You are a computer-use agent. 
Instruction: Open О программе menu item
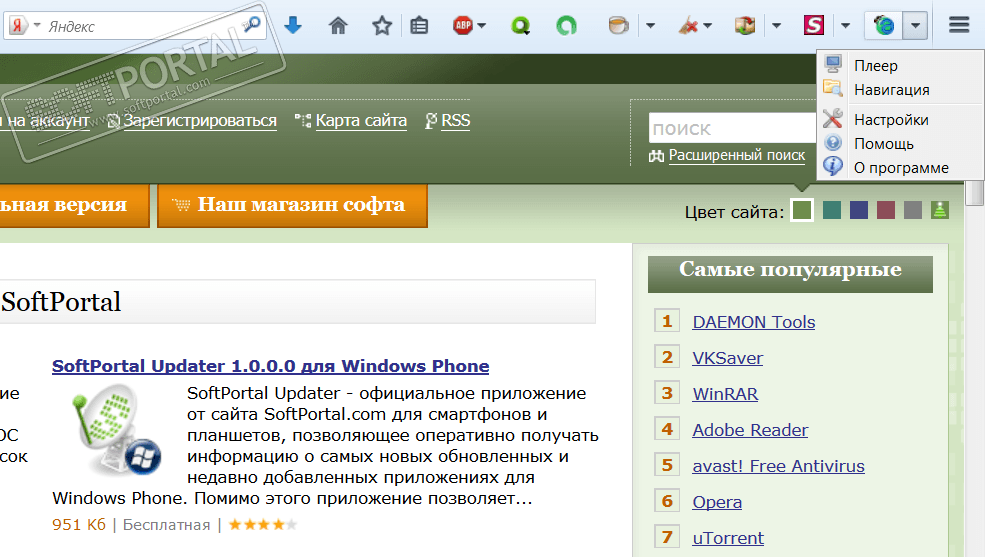[x=900, y=168]
